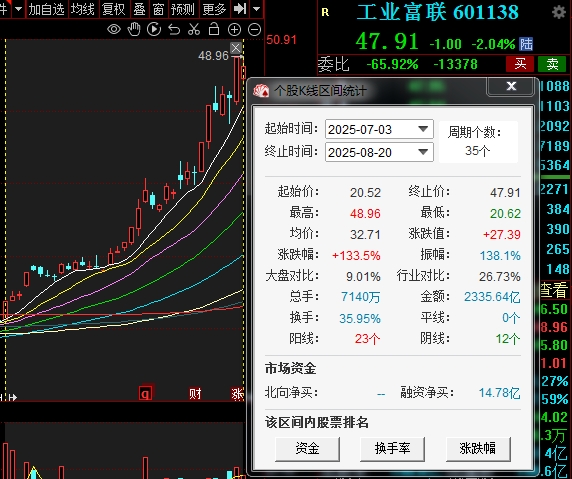The width and height of the screenshot is (572, 479).
Task: Click the 终止时间 date field 2025-08-20
Action: tap(379, 152)
